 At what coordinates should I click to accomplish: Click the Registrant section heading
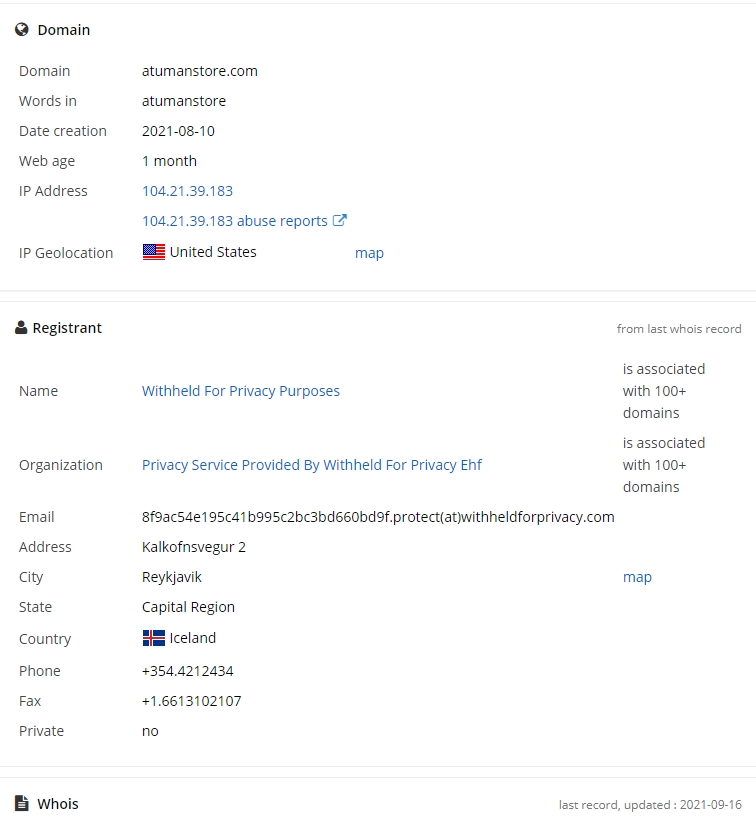[67, 328]
